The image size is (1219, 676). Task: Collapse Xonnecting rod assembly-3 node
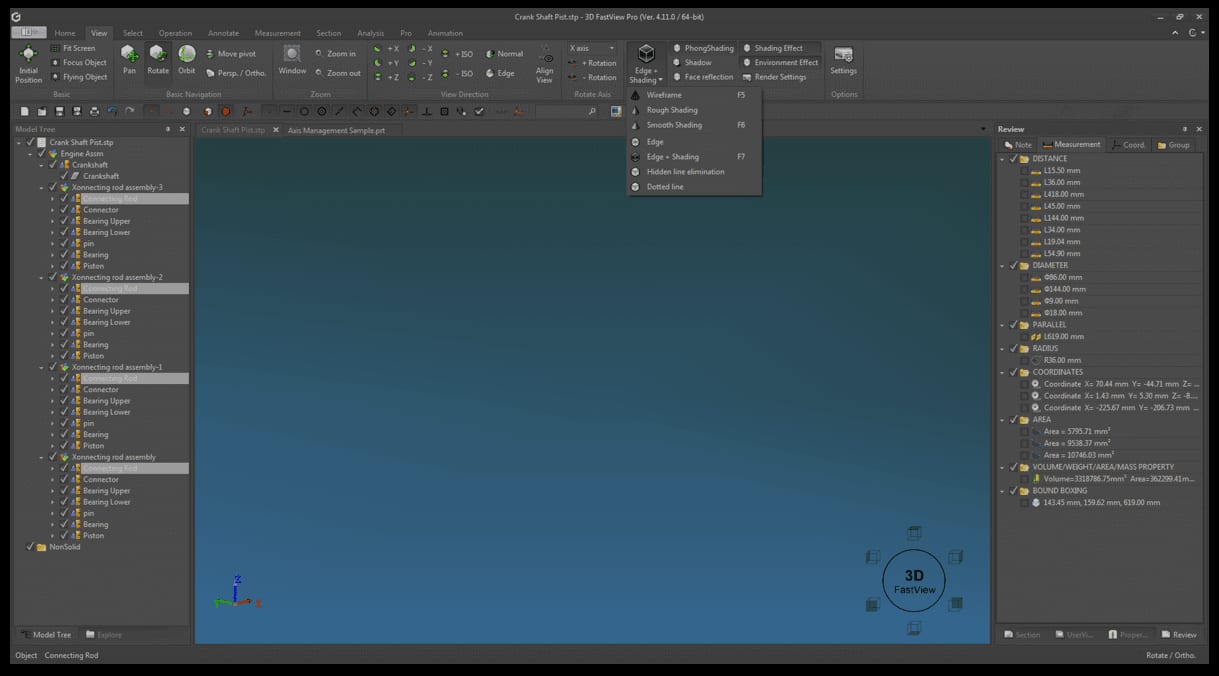pyautogui.click(x=41, y=187)
